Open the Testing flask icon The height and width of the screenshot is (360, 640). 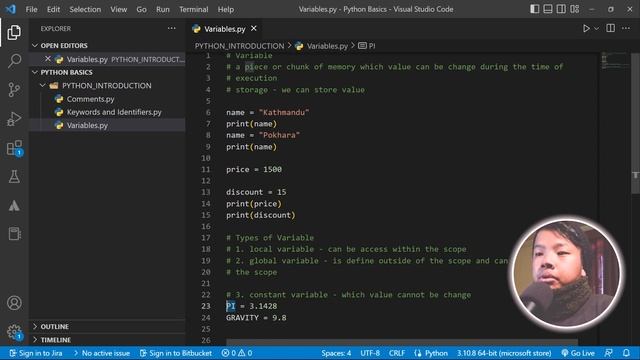point(14,177)
